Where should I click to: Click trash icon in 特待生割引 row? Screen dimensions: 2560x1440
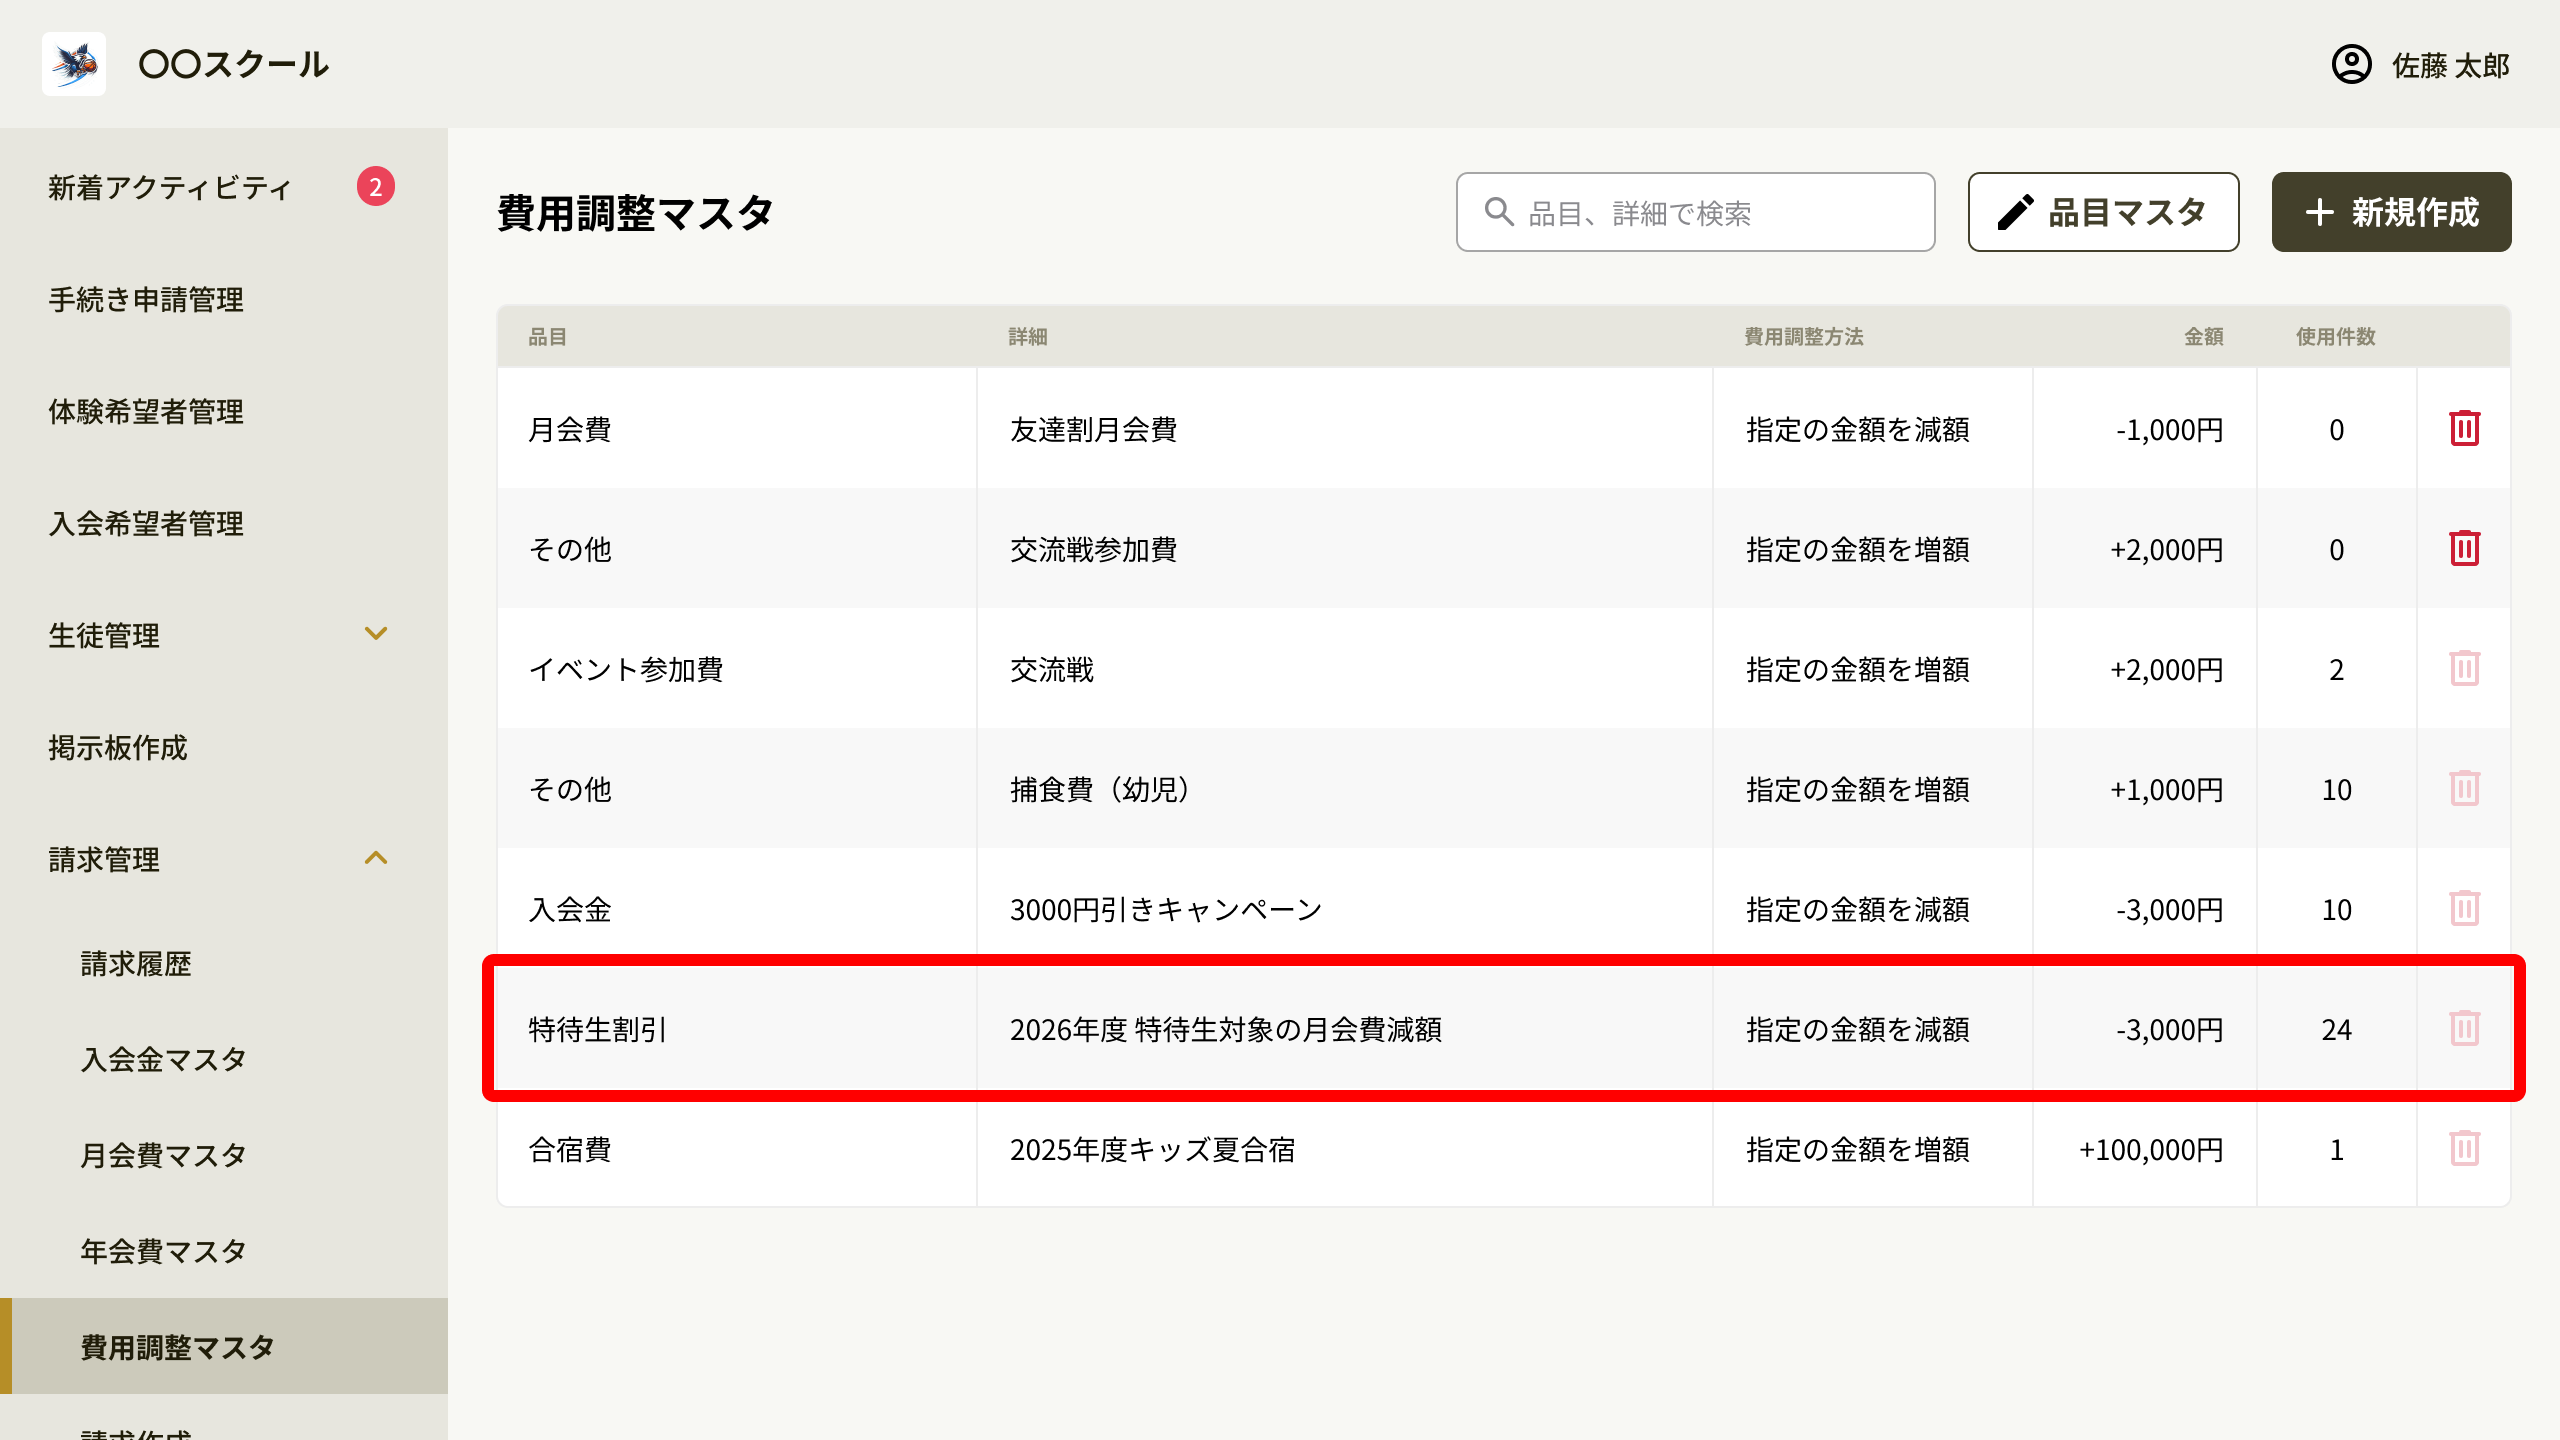(x=2464, y=1028)
